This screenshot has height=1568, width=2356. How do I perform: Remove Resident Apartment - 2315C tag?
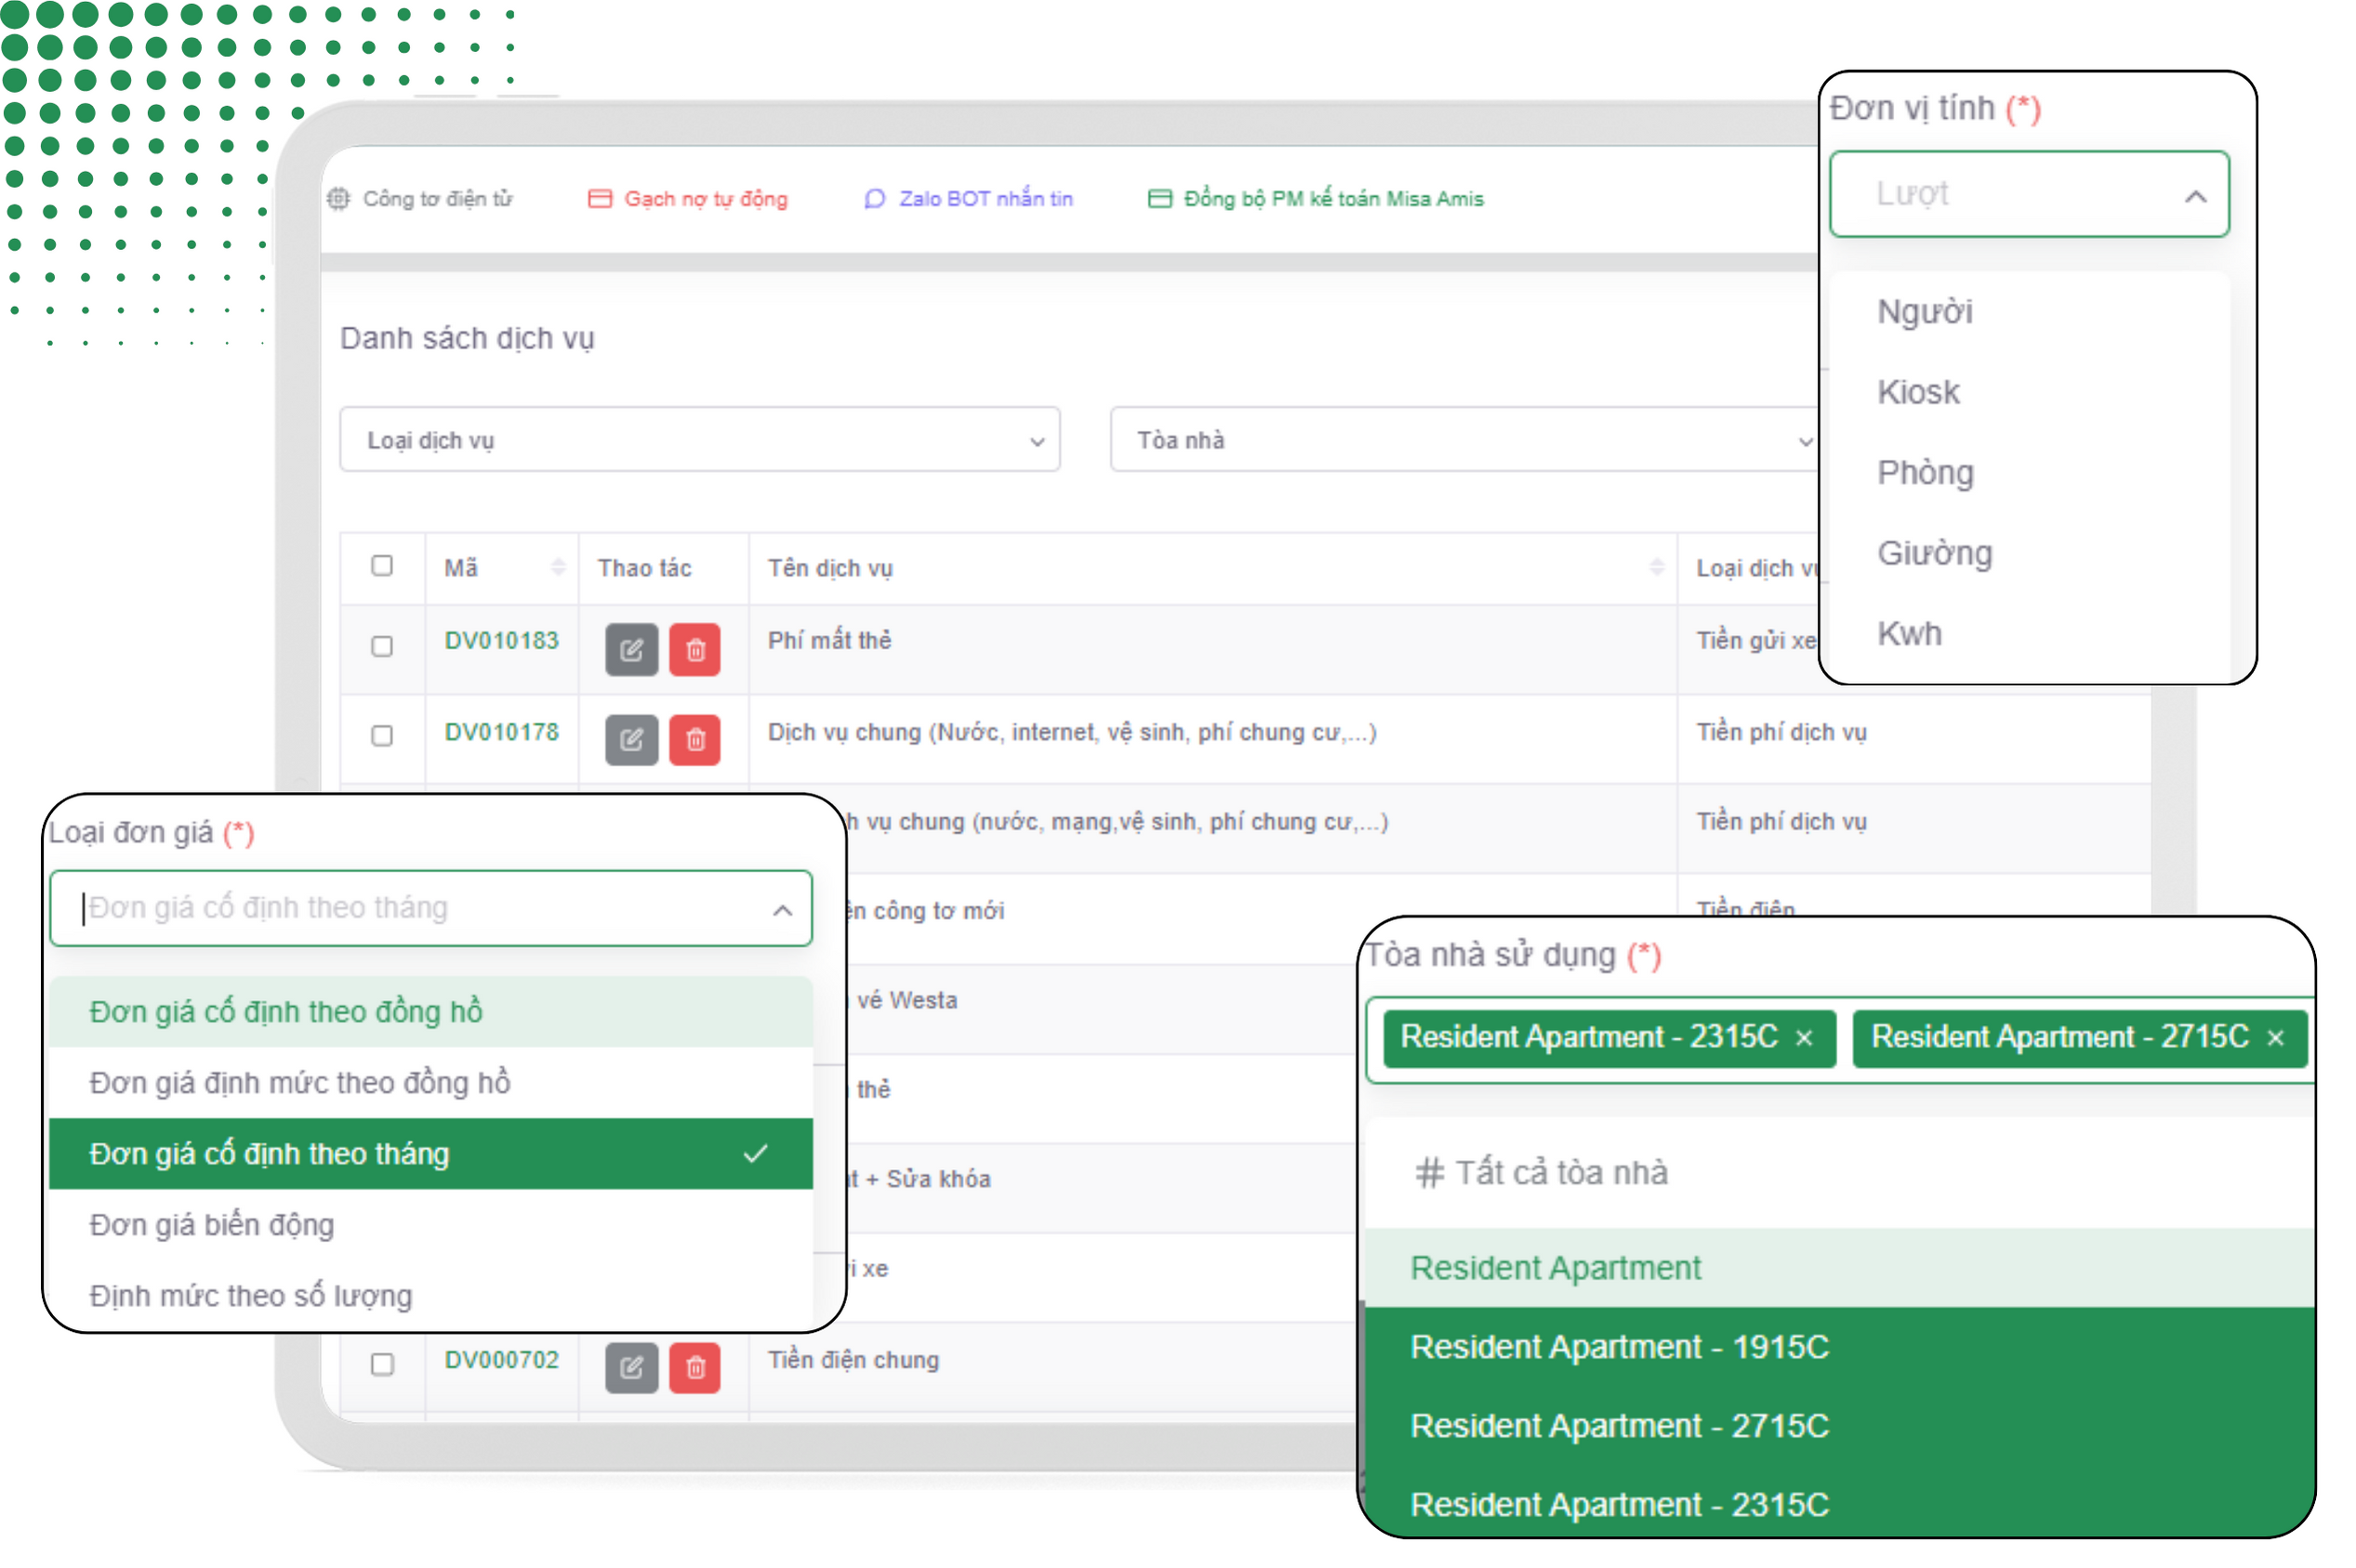(x=1803, y=1038)
